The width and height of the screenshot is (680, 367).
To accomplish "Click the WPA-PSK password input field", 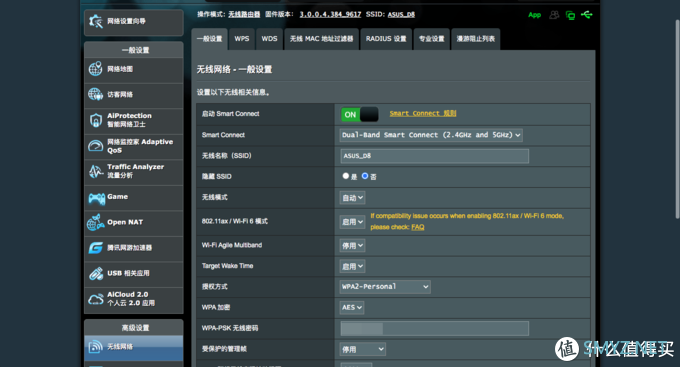I will [x=435, y=328].
